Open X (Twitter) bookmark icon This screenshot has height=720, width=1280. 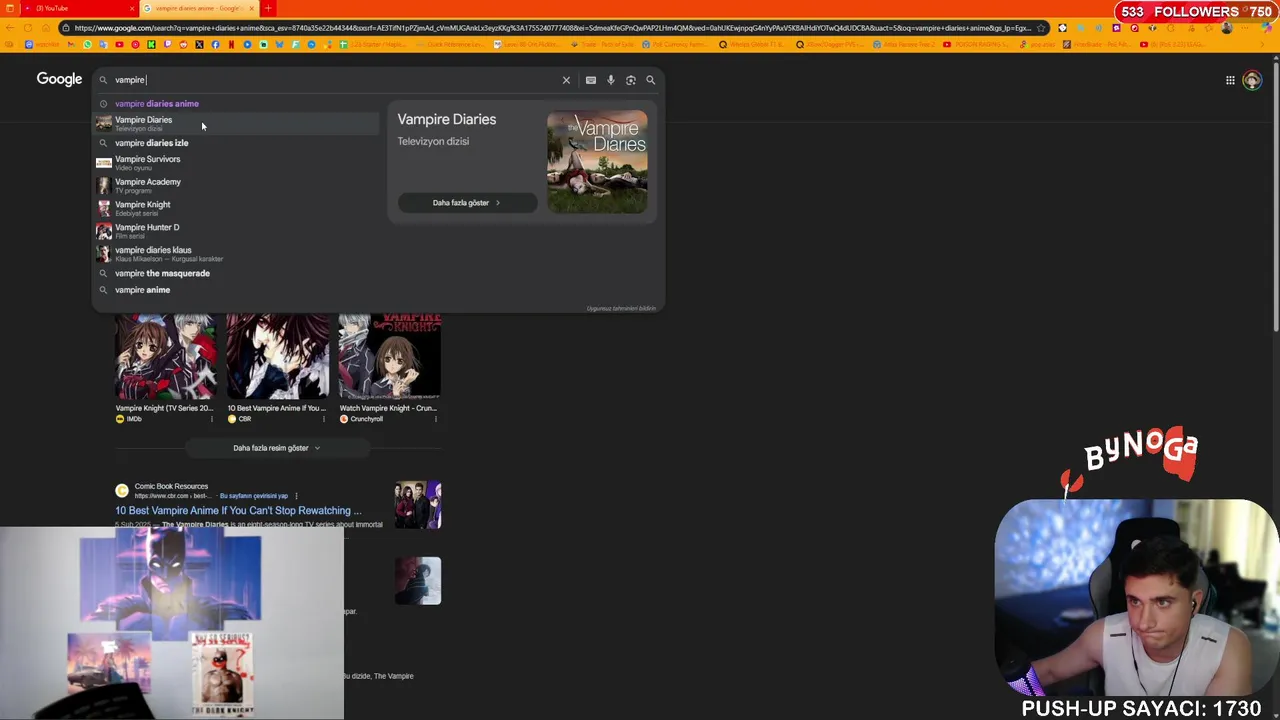tap(199, 44)
